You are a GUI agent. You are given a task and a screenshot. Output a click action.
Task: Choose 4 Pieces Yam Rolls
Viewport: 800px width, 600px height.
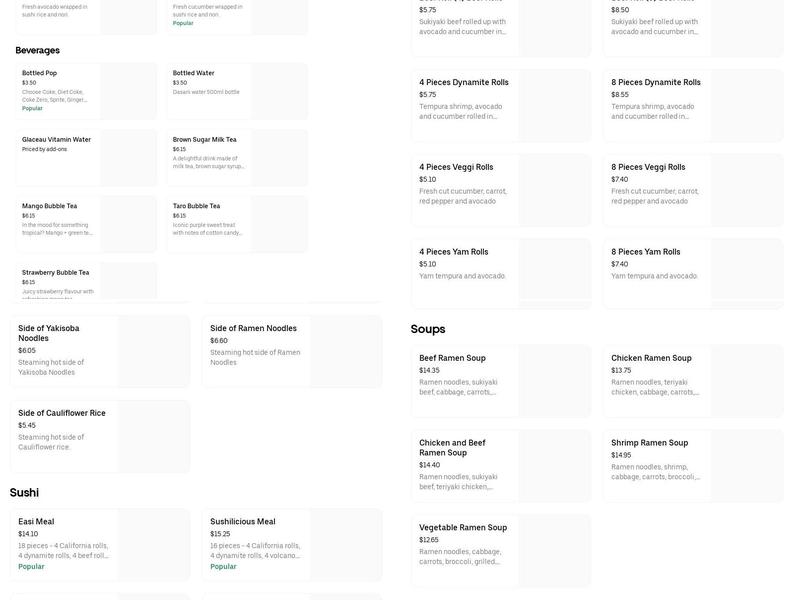pos(501,268)
